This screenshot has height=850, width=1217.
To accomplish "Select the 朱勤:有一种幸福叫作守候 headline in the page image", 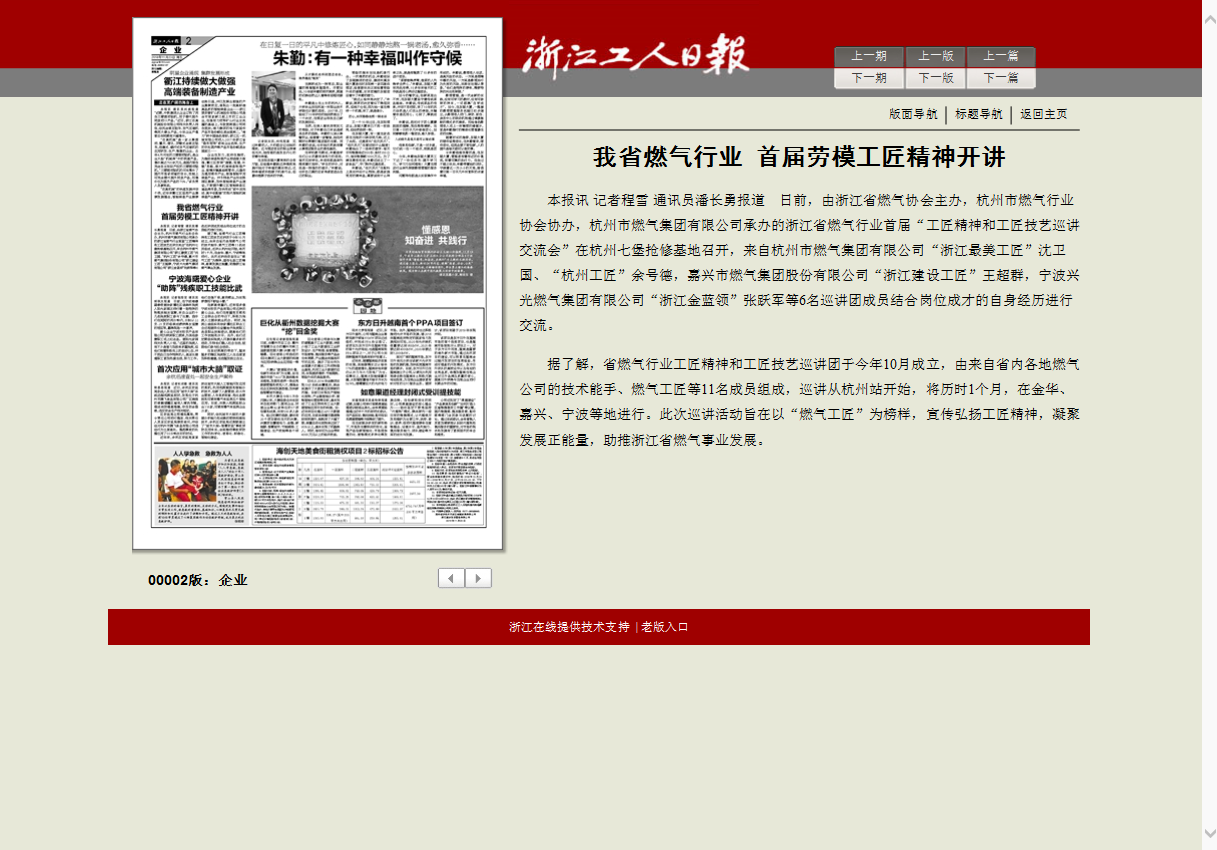I will 368,58.
